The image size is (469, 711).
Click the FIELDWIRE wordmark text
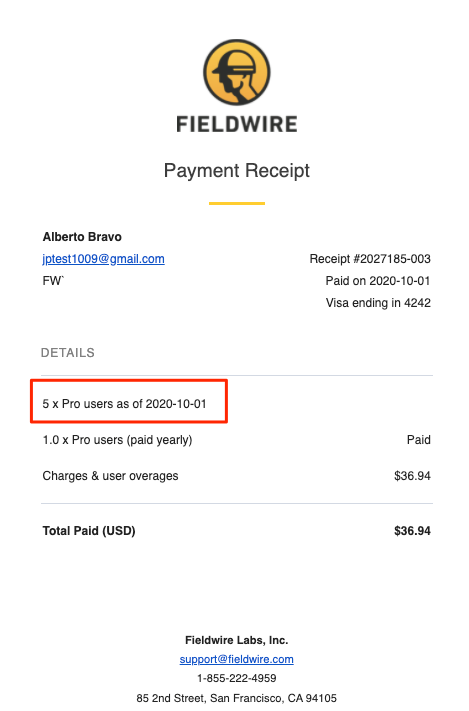point(236,124)
